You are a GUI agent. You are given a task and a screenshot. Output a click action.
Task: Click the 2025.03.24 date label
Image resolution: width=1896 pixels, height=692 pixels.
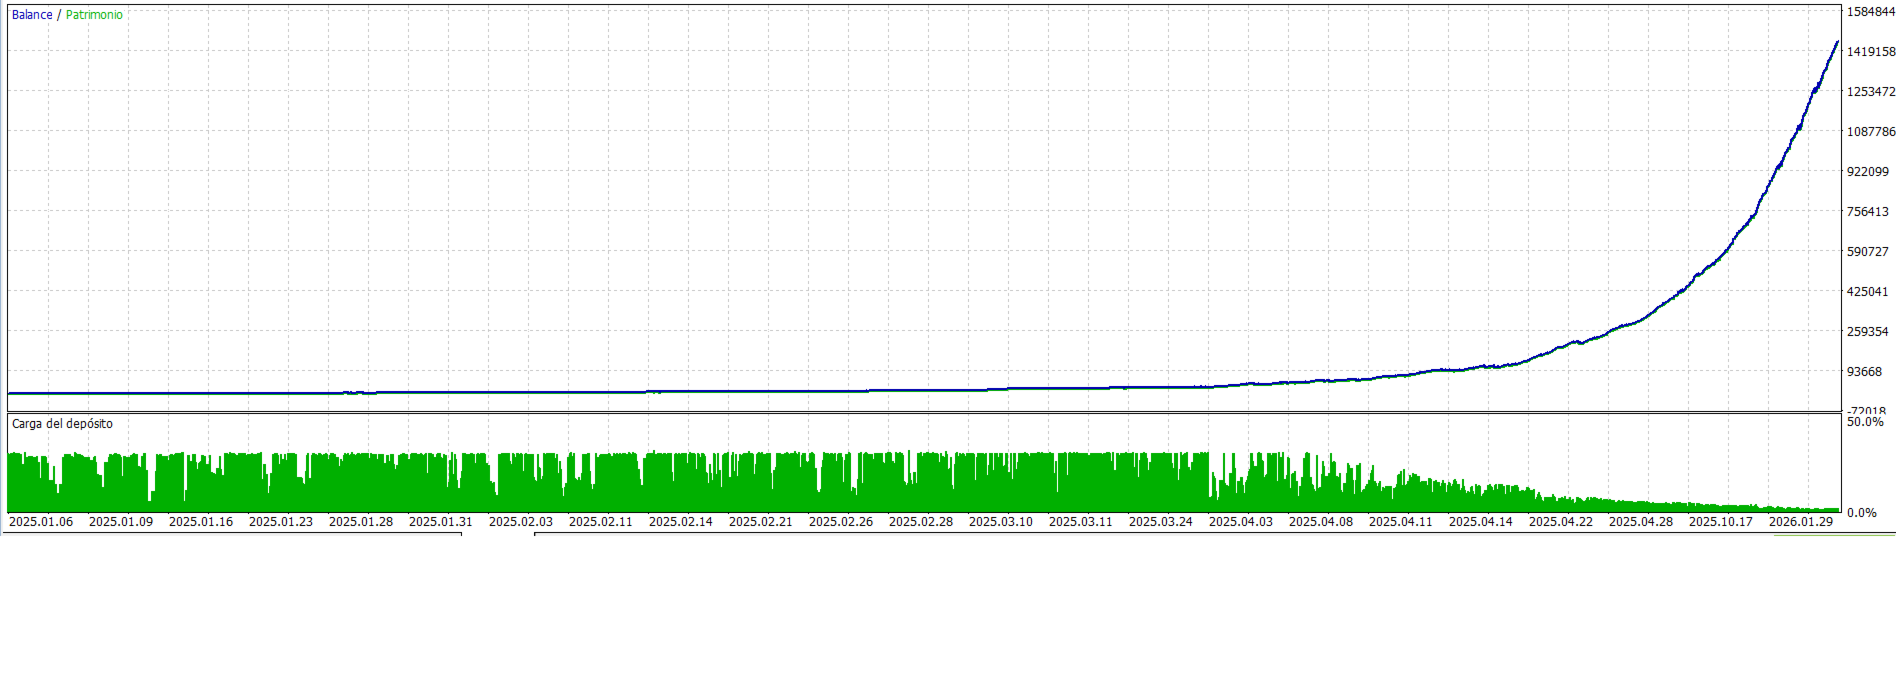click(1161, 522)
